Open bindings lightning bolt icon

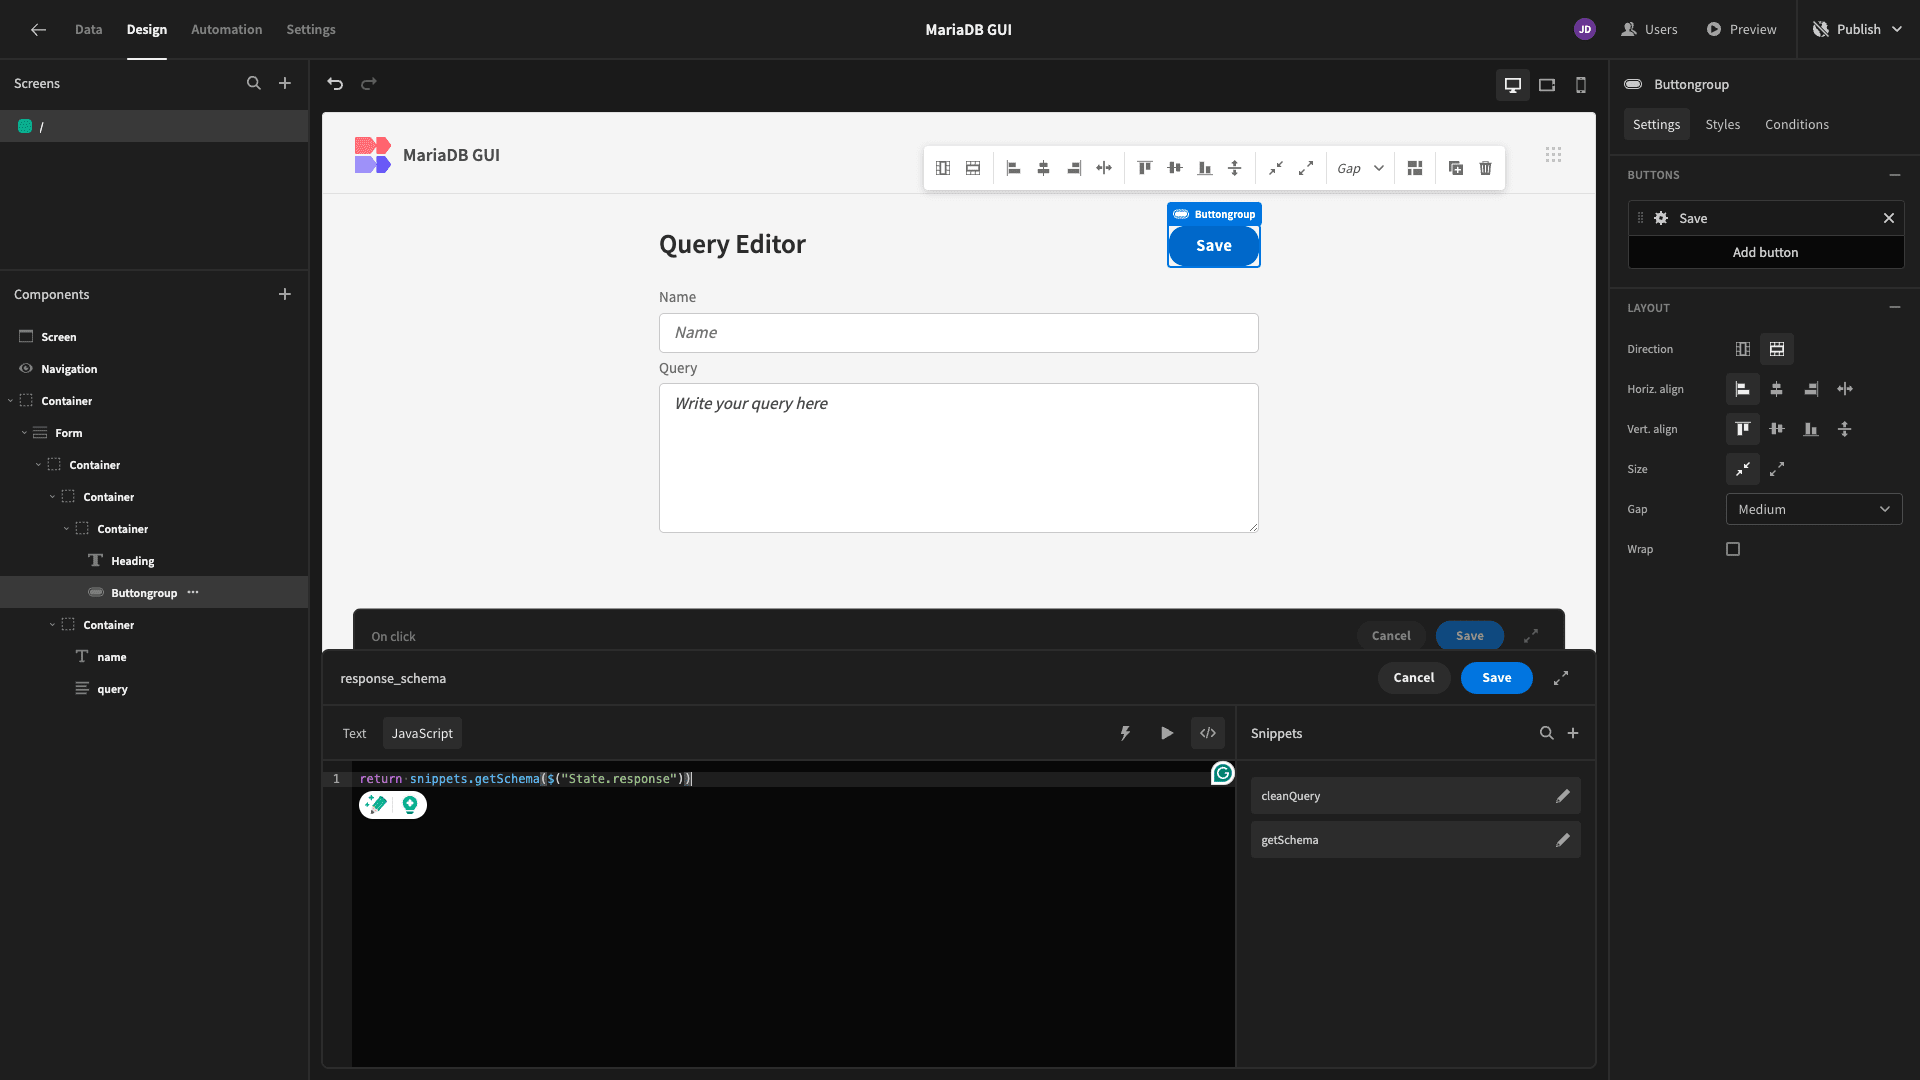click(1125, 734)
